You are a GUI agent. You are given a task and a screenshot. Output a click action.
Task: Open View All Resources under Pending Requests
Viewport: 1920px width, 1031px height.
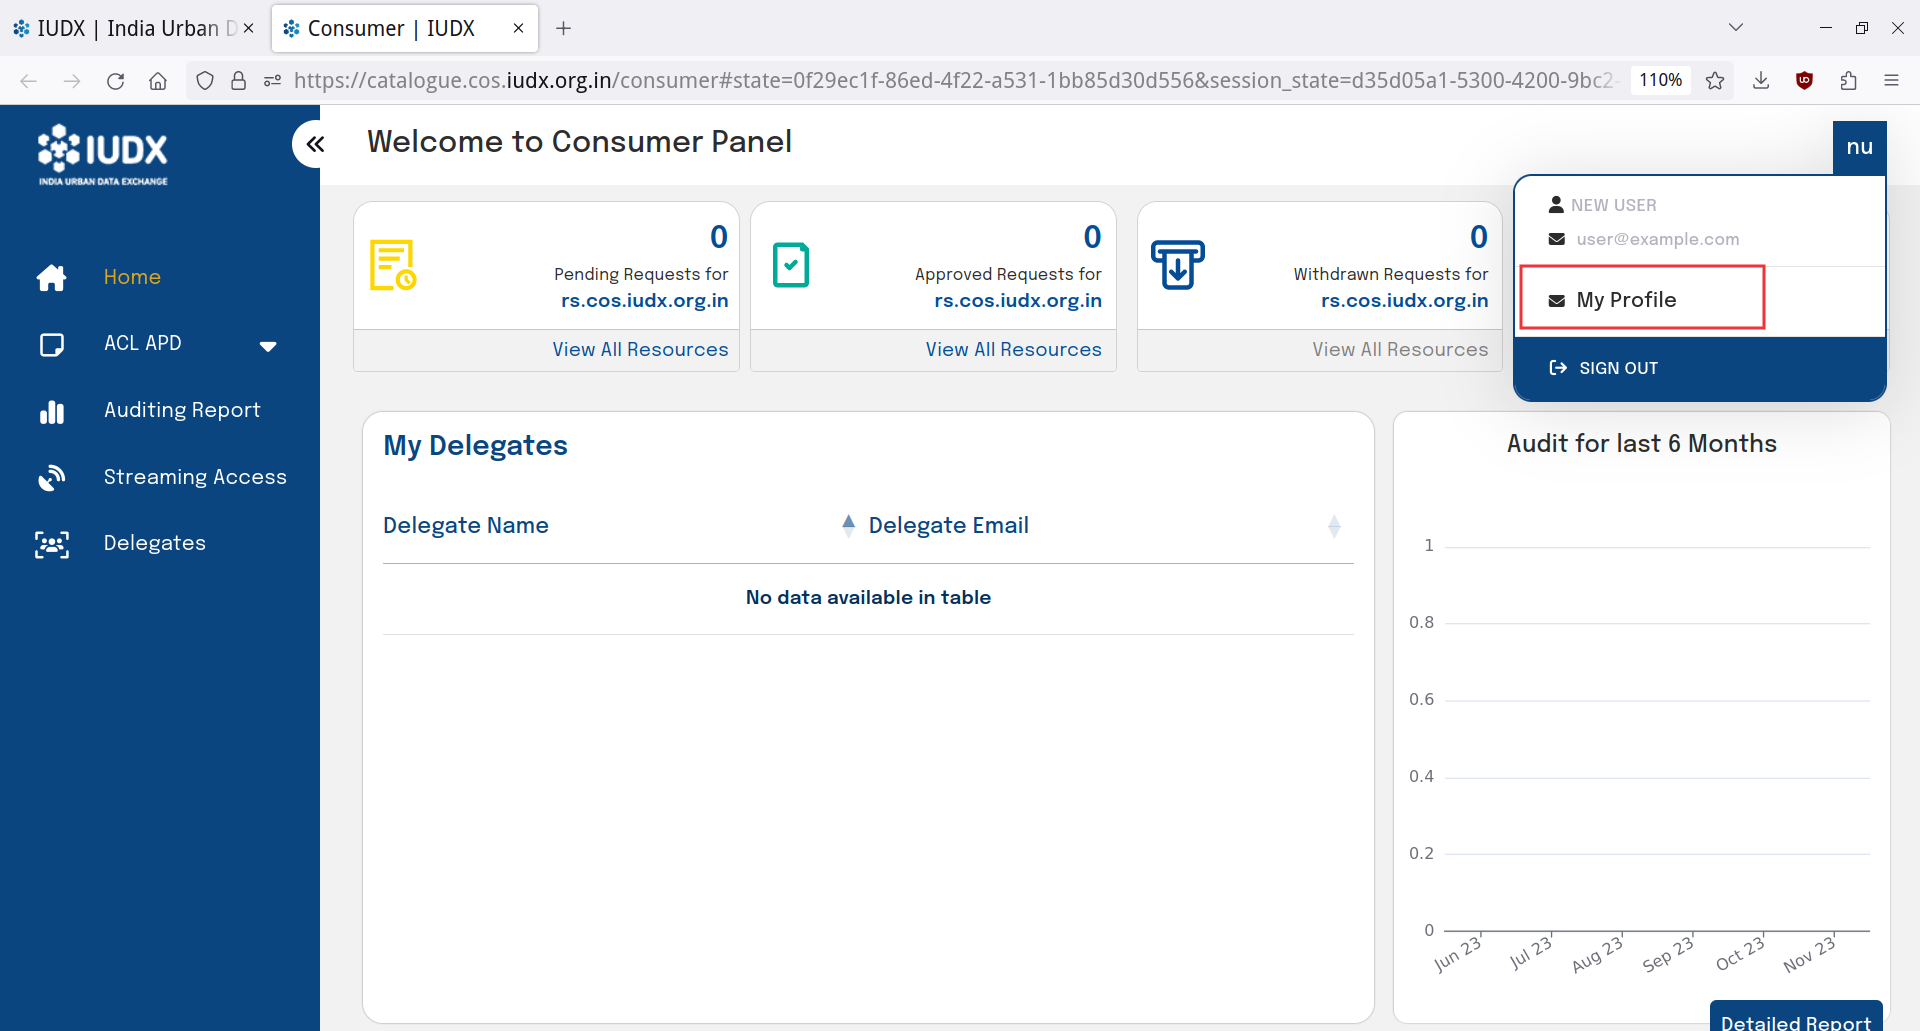640,350
